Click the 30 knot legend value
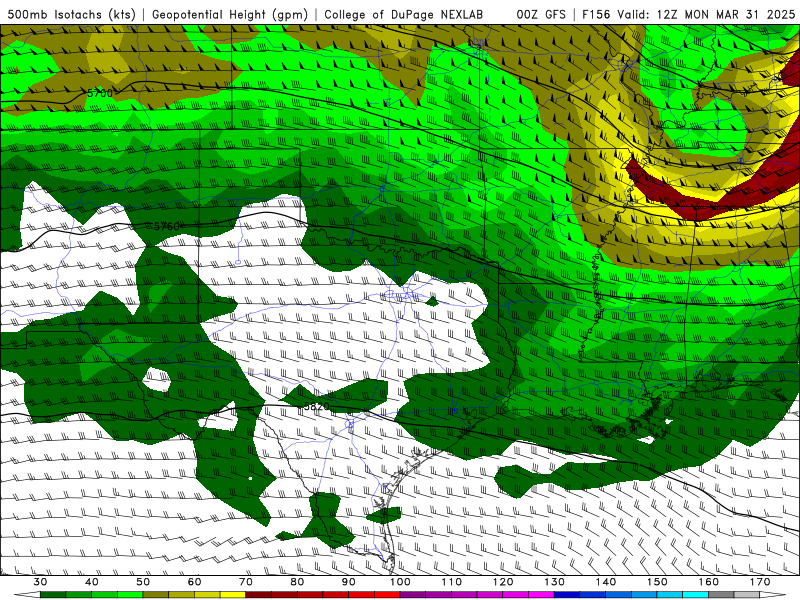Viewport: 800px width, 600px height. pyautogui.click(x=40, y=582)
